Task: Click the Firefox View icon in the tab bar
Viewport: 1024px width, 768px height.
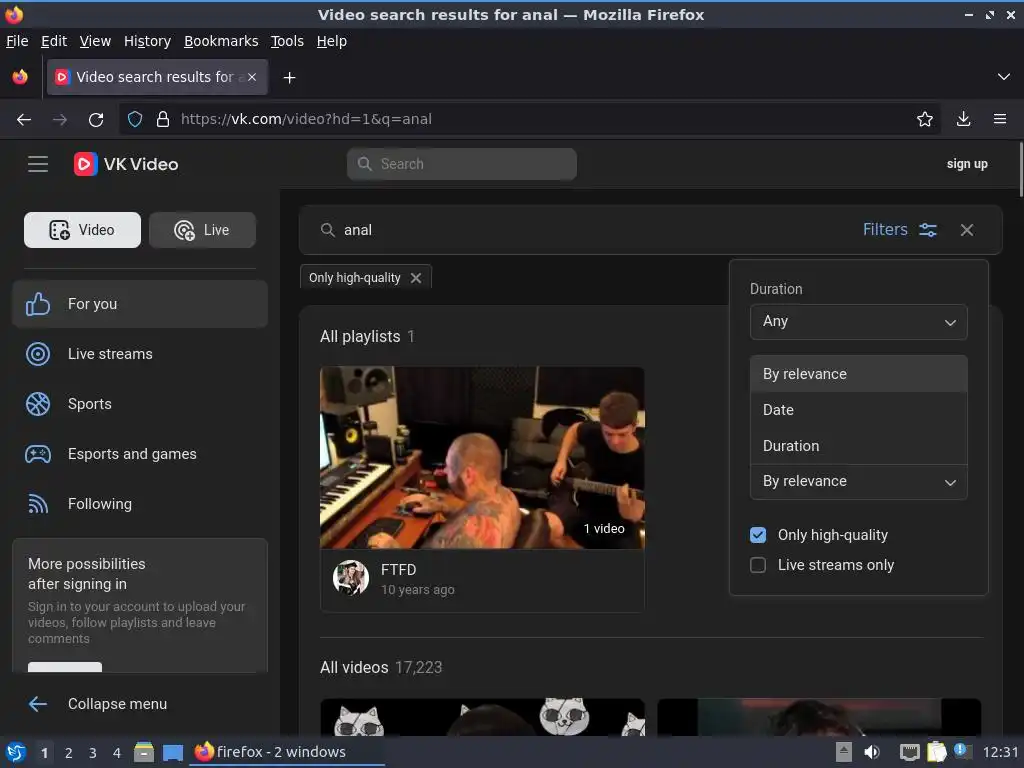Action: 20,77
